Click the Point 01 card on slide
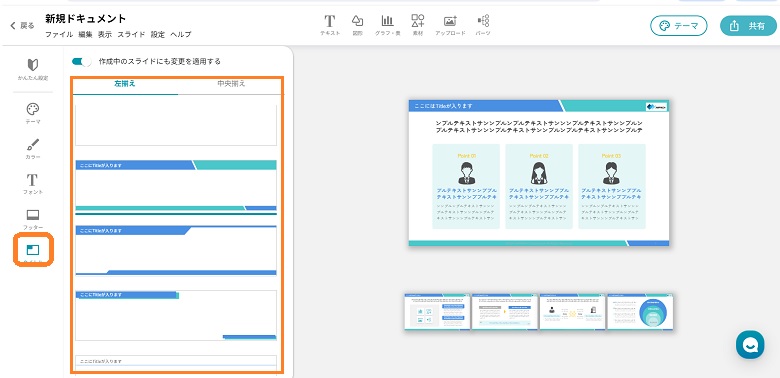 pyautogui.click(x=466, y=187)
